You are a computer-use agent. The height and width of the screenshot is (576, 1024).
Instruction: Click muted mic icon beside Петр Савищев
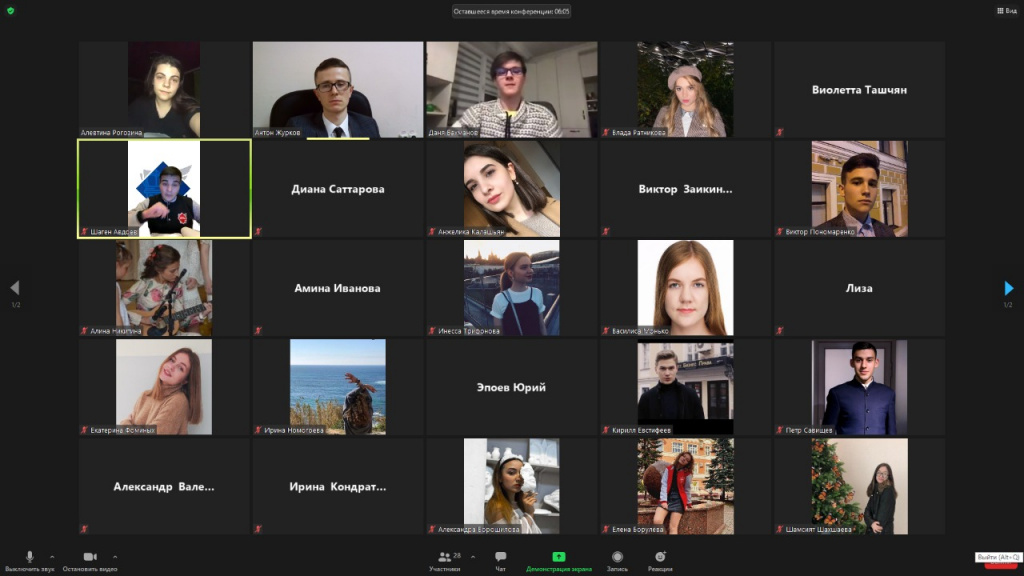pos(779,430)
